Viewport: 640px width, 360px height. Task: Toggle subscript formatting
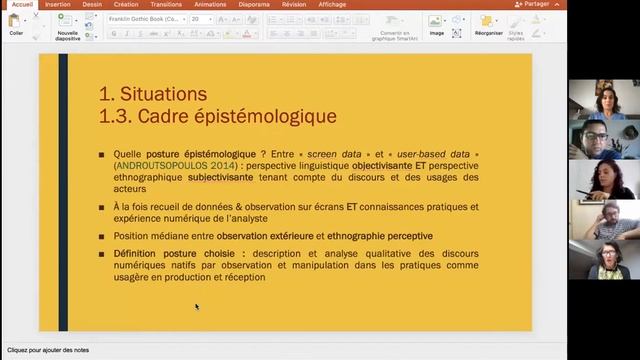click(x=180, y=34)
